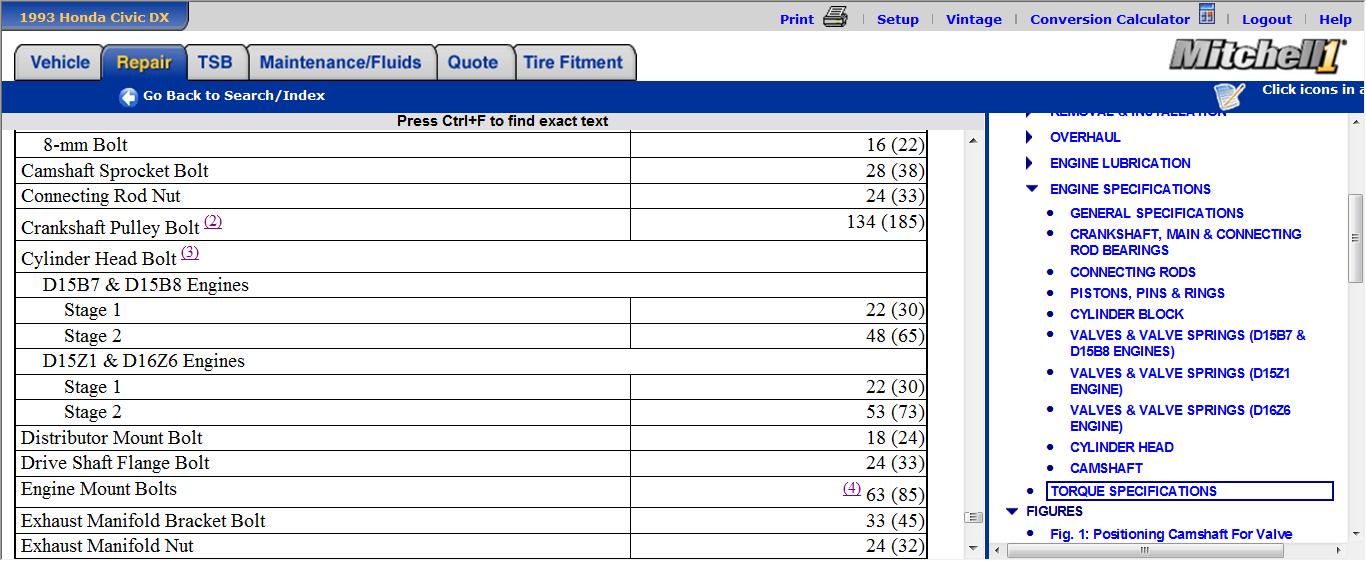
Task: Open Valves & Valve Springs (D15Z1 Engine)
Action: (x=1180, y=381)
